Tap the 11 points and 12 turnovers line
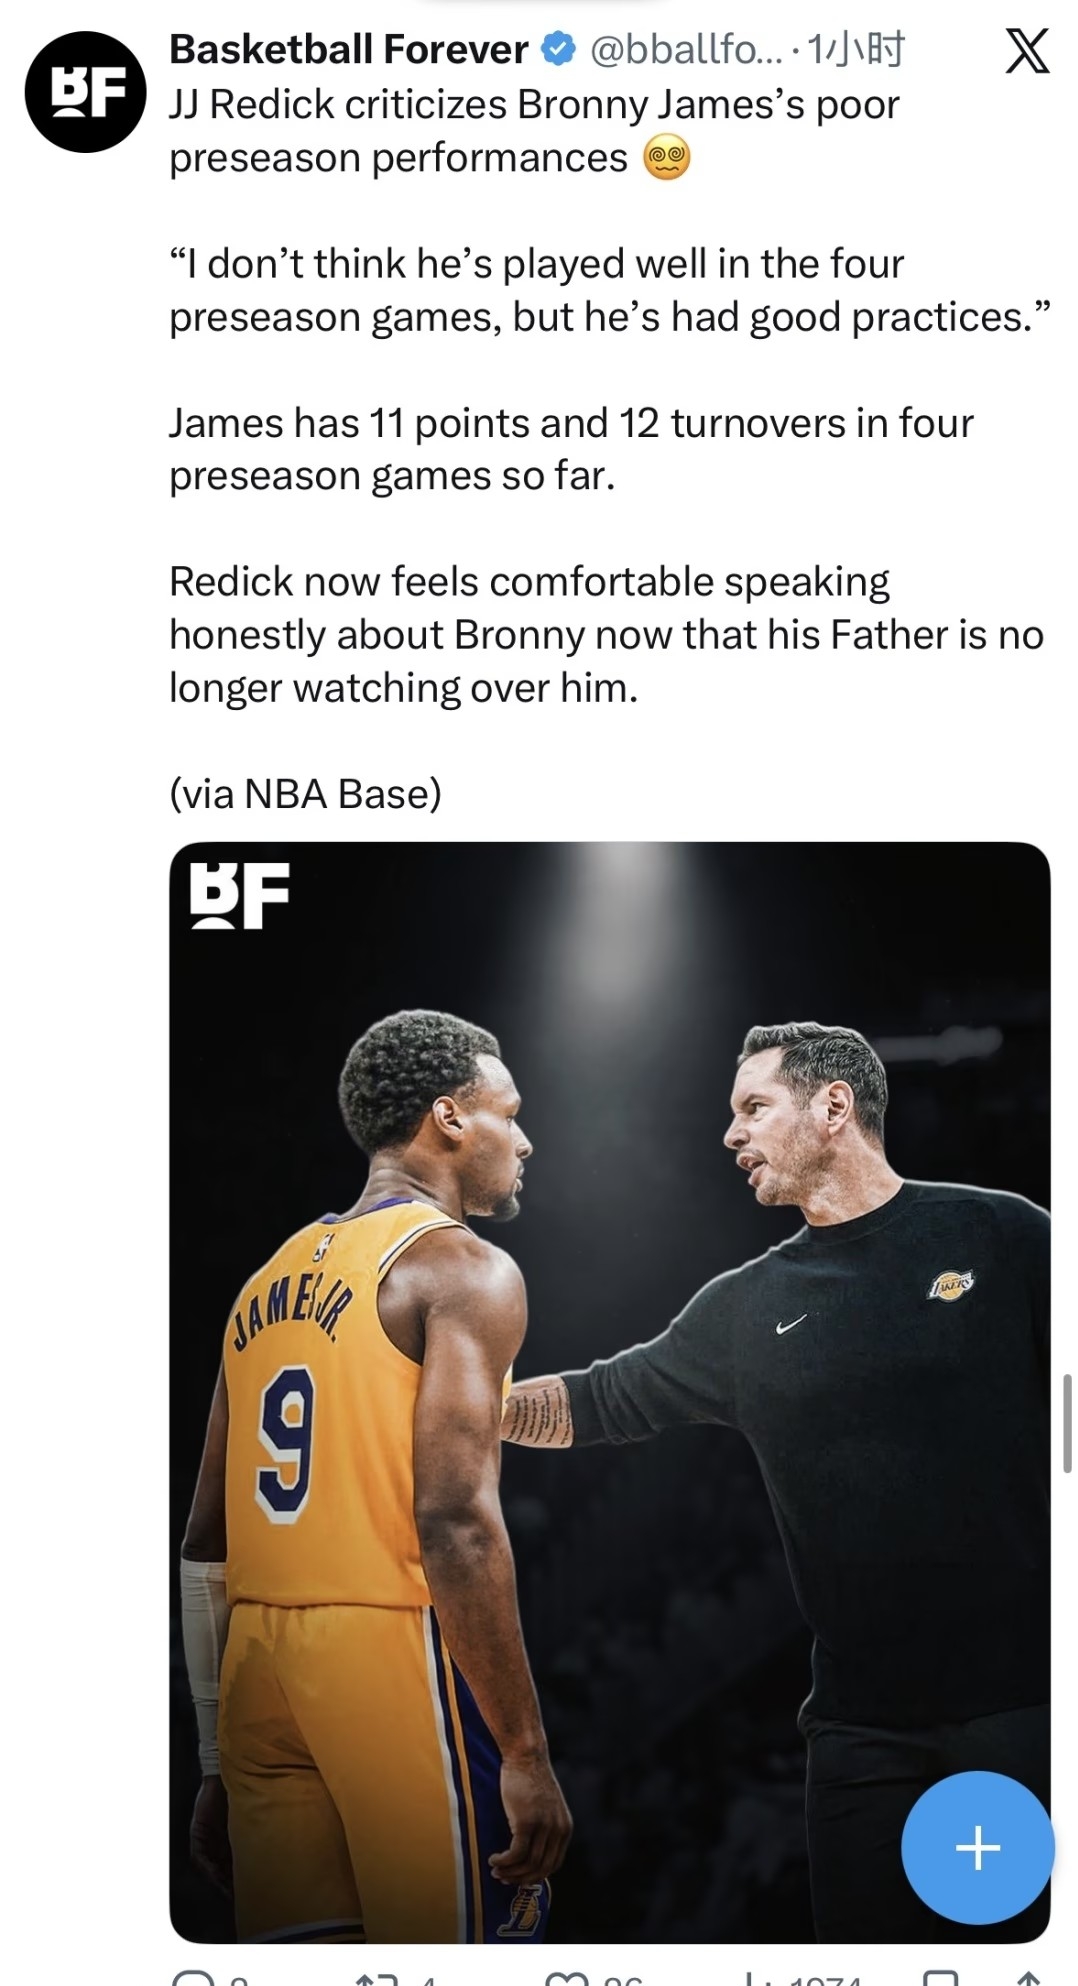1078x1986 pixels. [x=571, y=449]
